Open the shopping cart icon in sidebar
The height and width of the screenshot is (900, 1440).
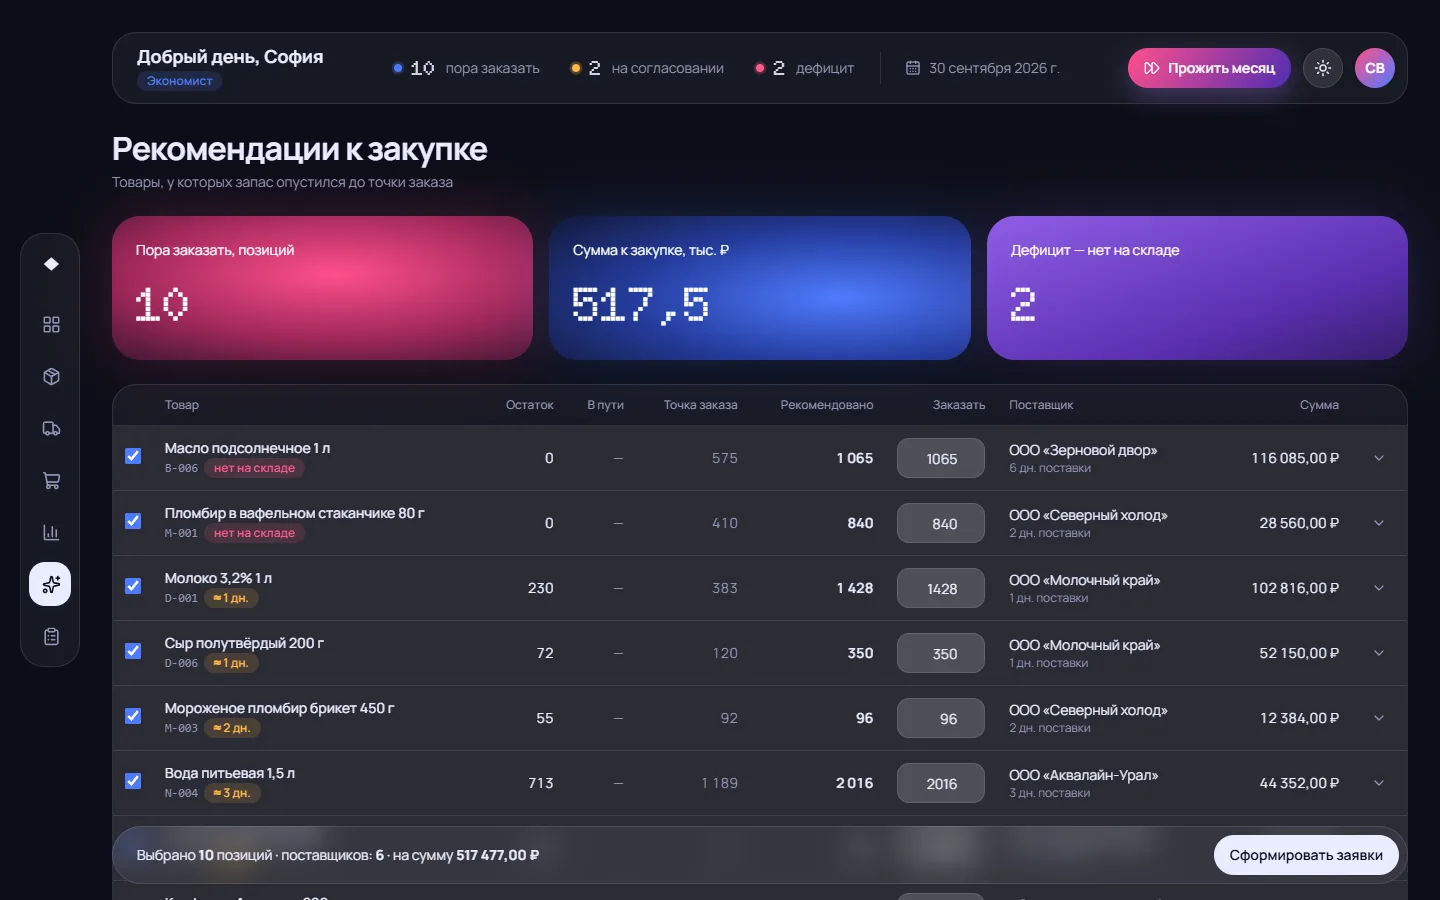pyautogui.click(x=51, y=481)
